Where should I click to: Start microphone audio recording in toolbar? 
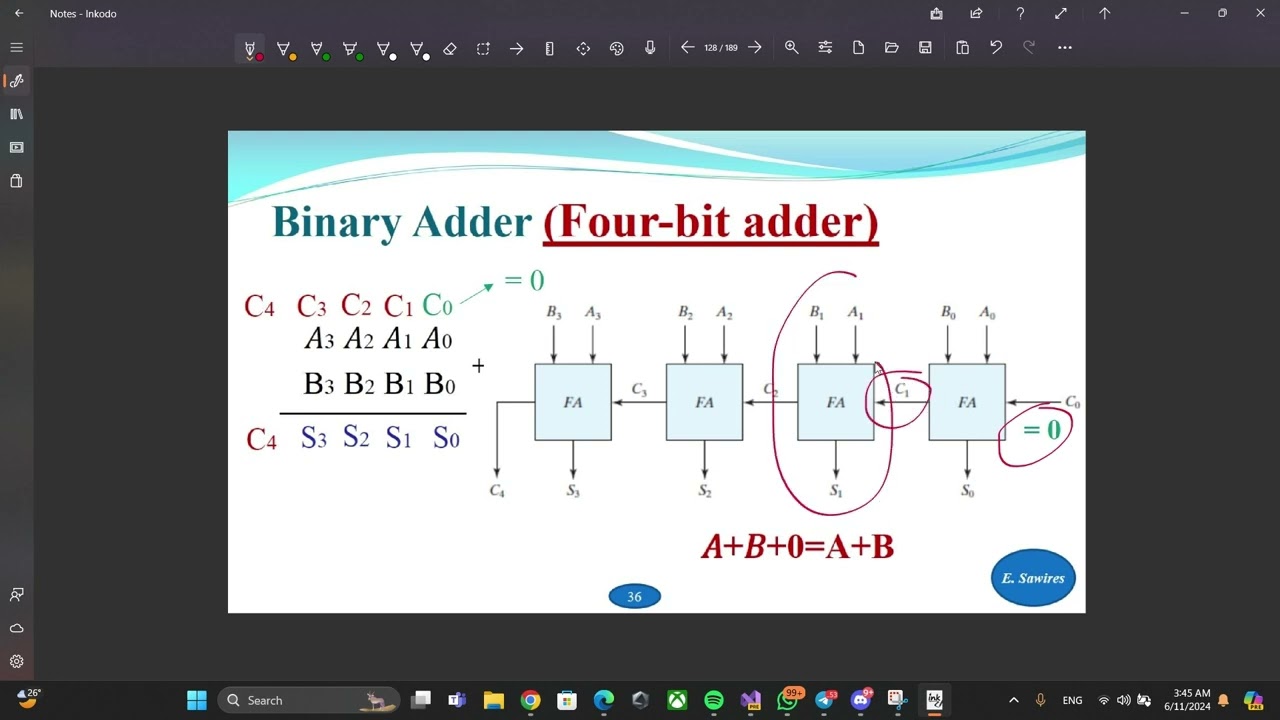[x=650, y=48]
